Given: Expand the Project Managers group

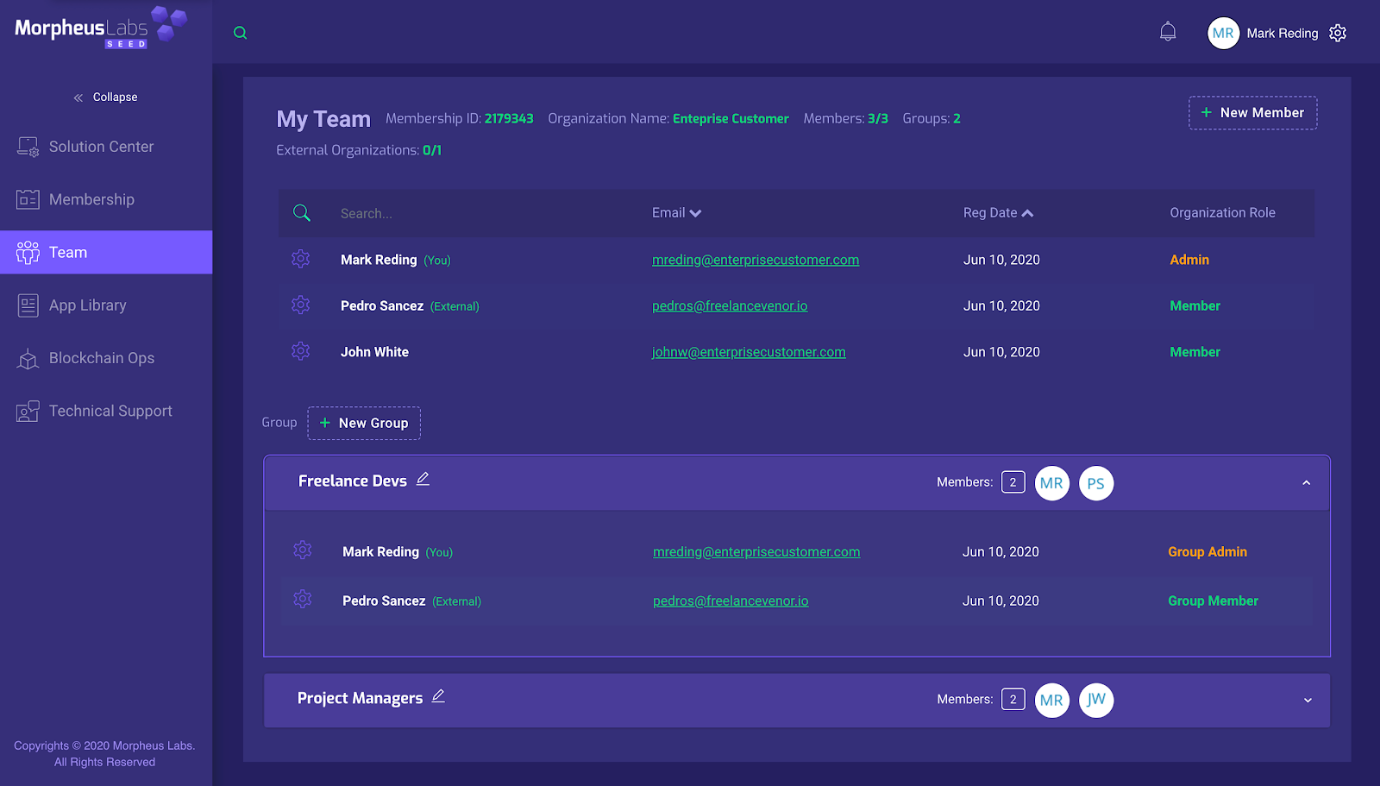Looking at the screenshot, I should (x=1306, y=700).
